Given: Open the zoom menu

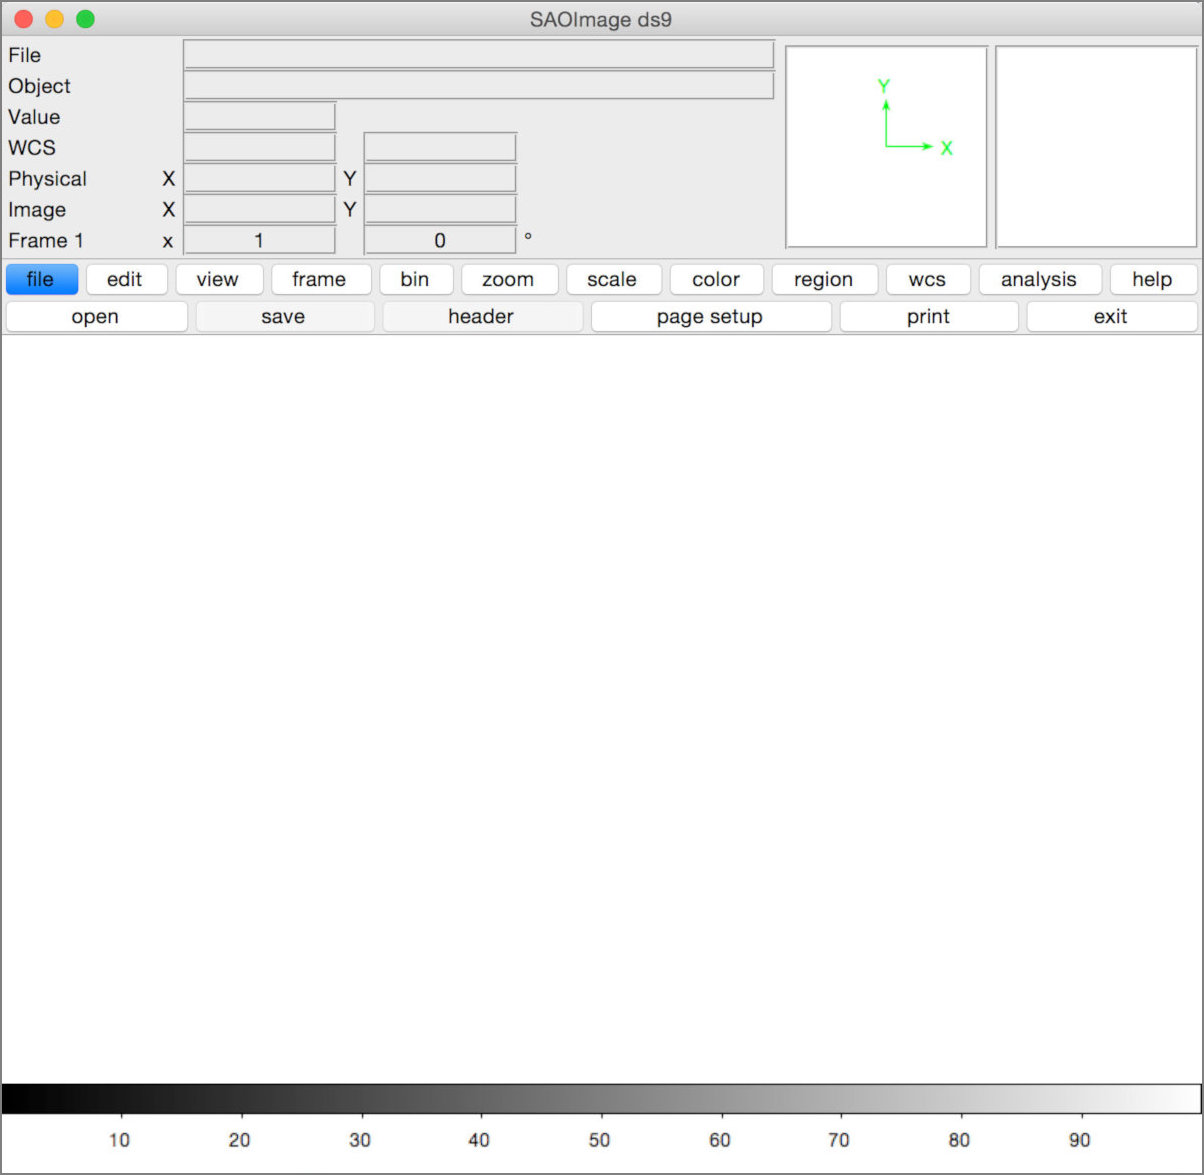Looking at the screenshot, I should [509, 279].
